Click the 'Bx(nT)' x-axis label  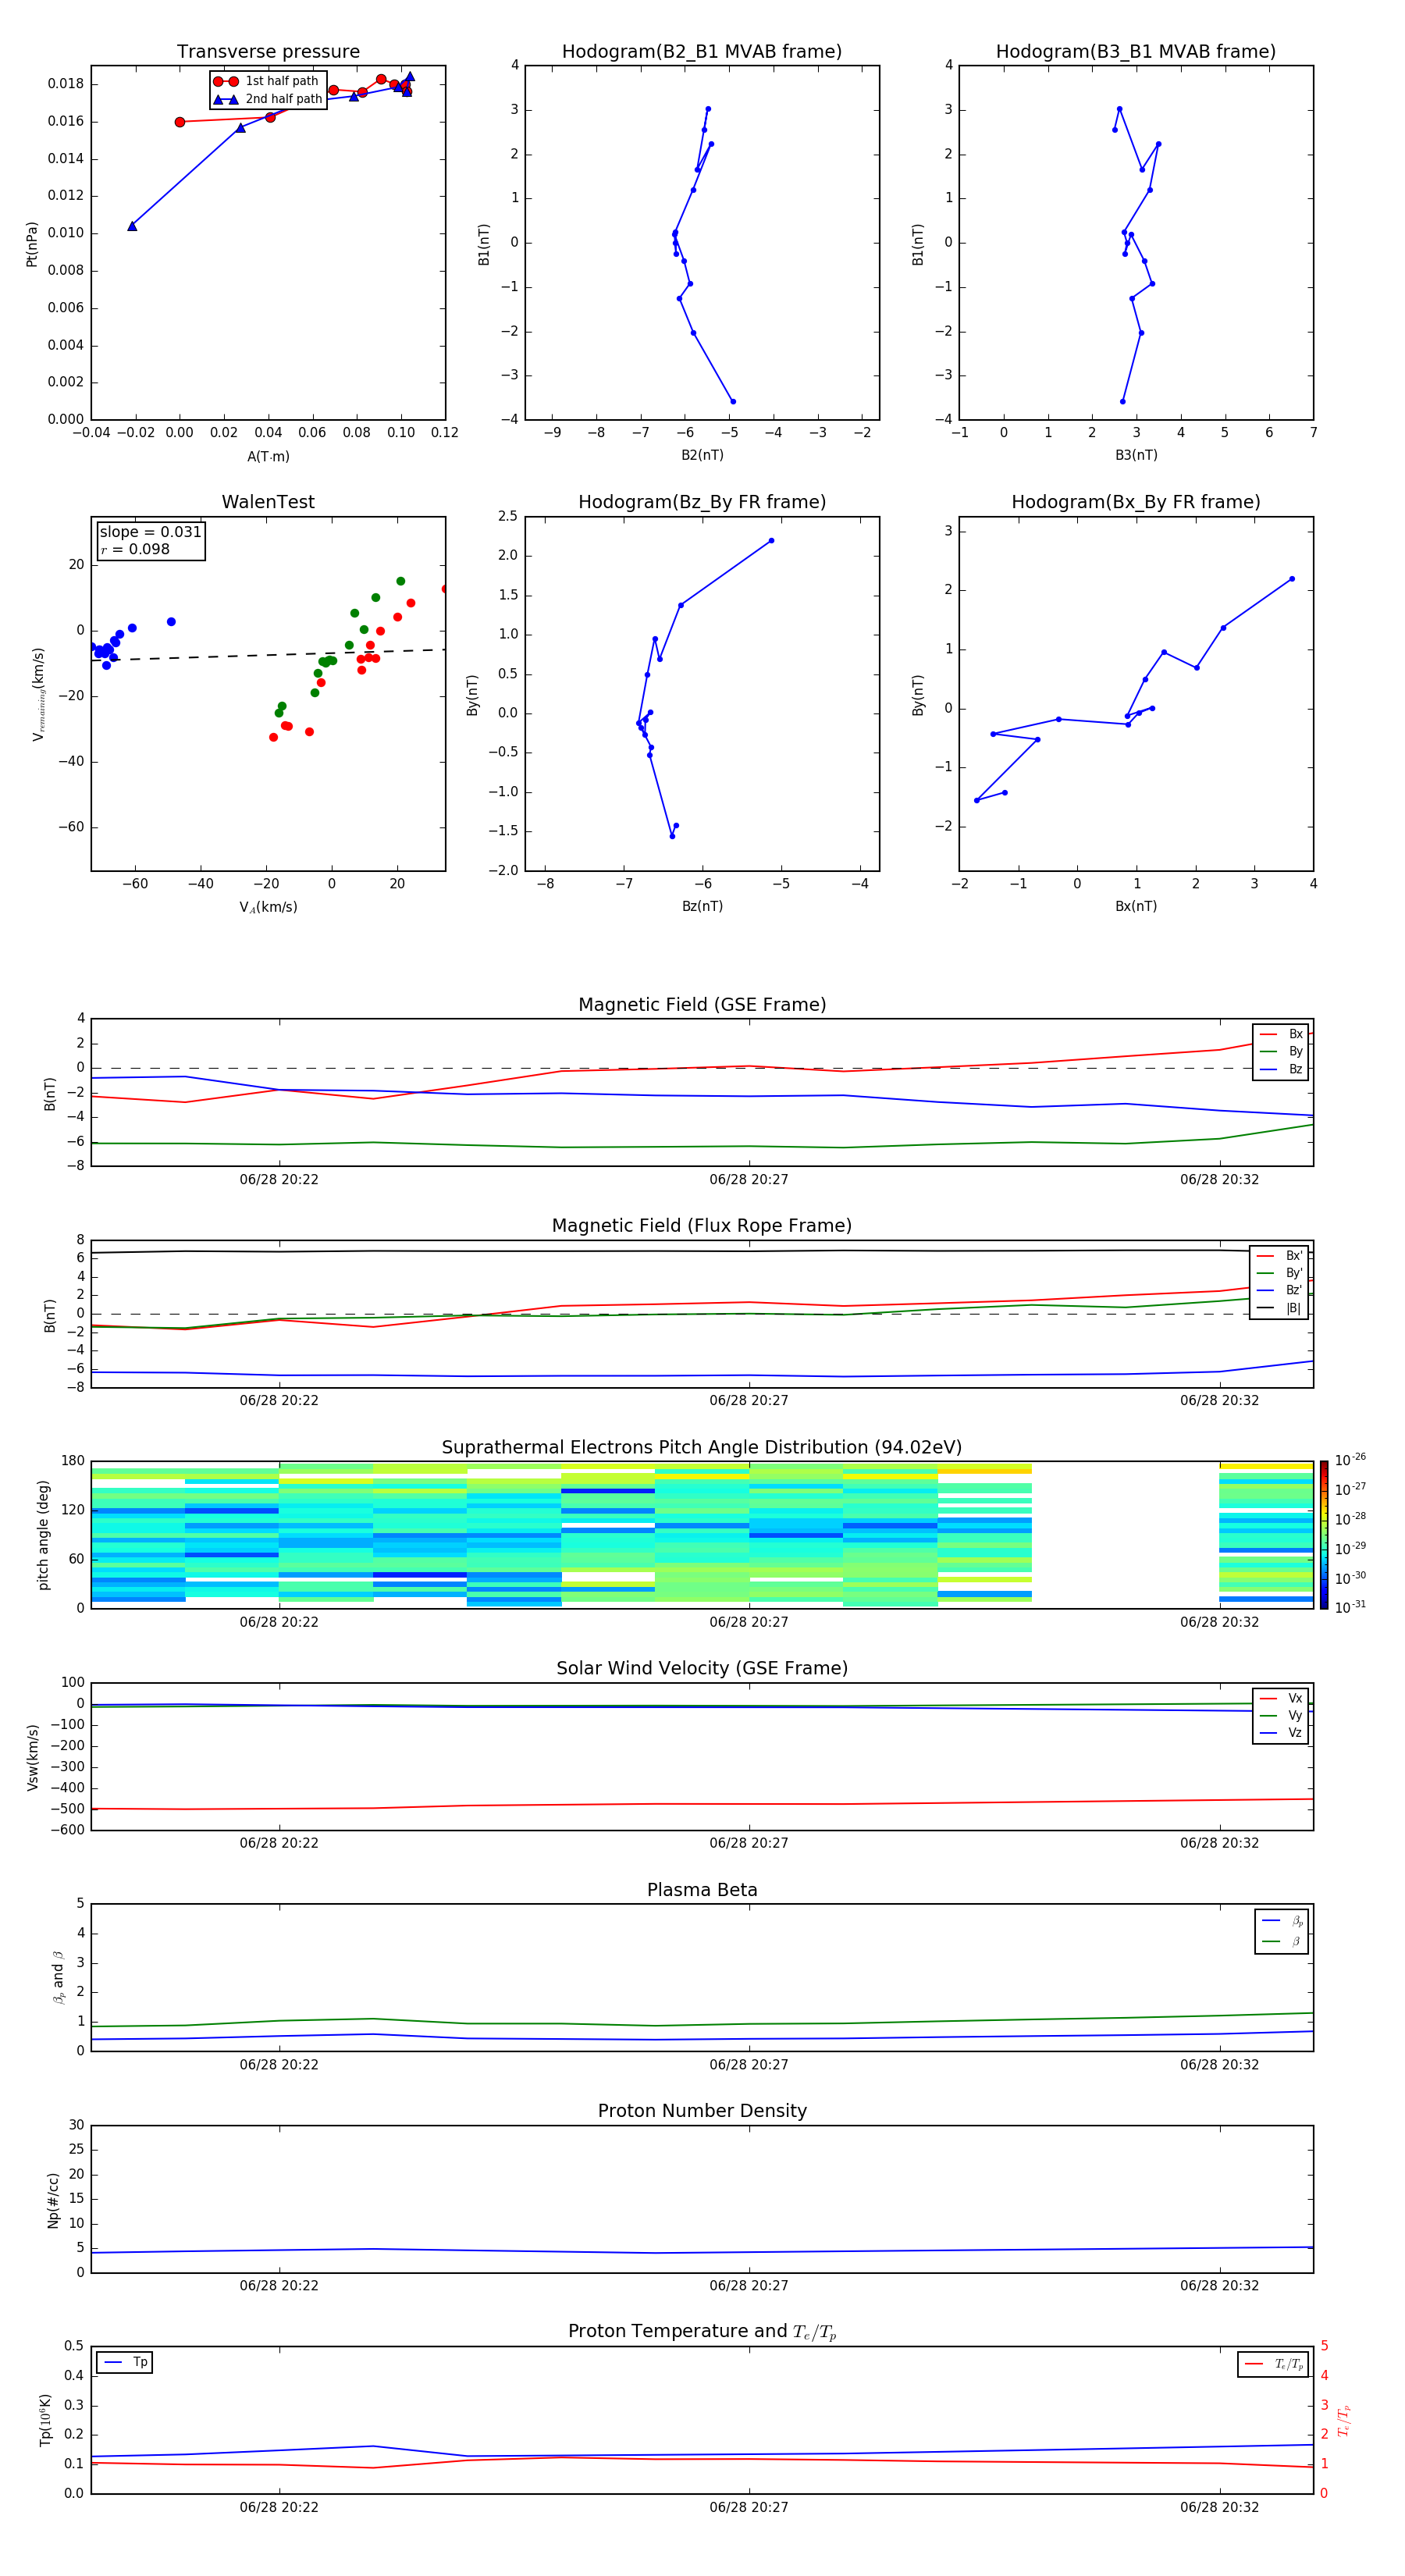[x=1136, y=906]
